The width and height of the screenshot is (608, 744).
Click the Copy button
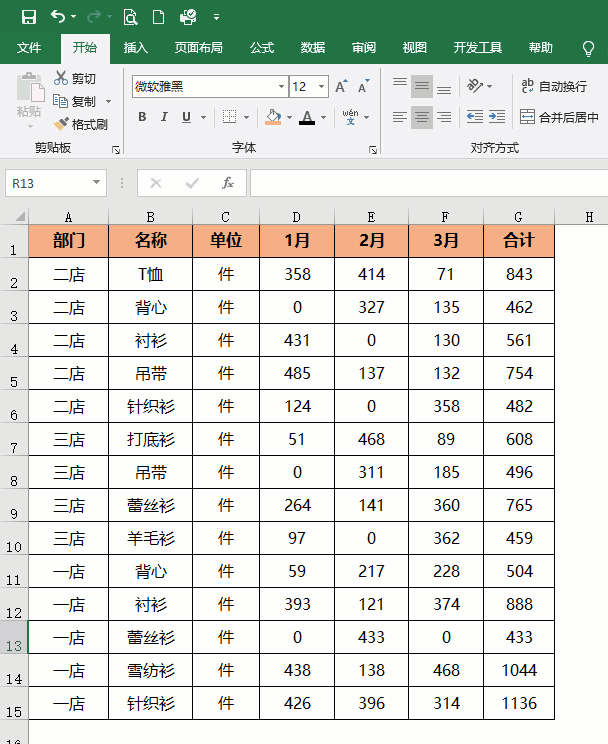[x=74, y=101]
